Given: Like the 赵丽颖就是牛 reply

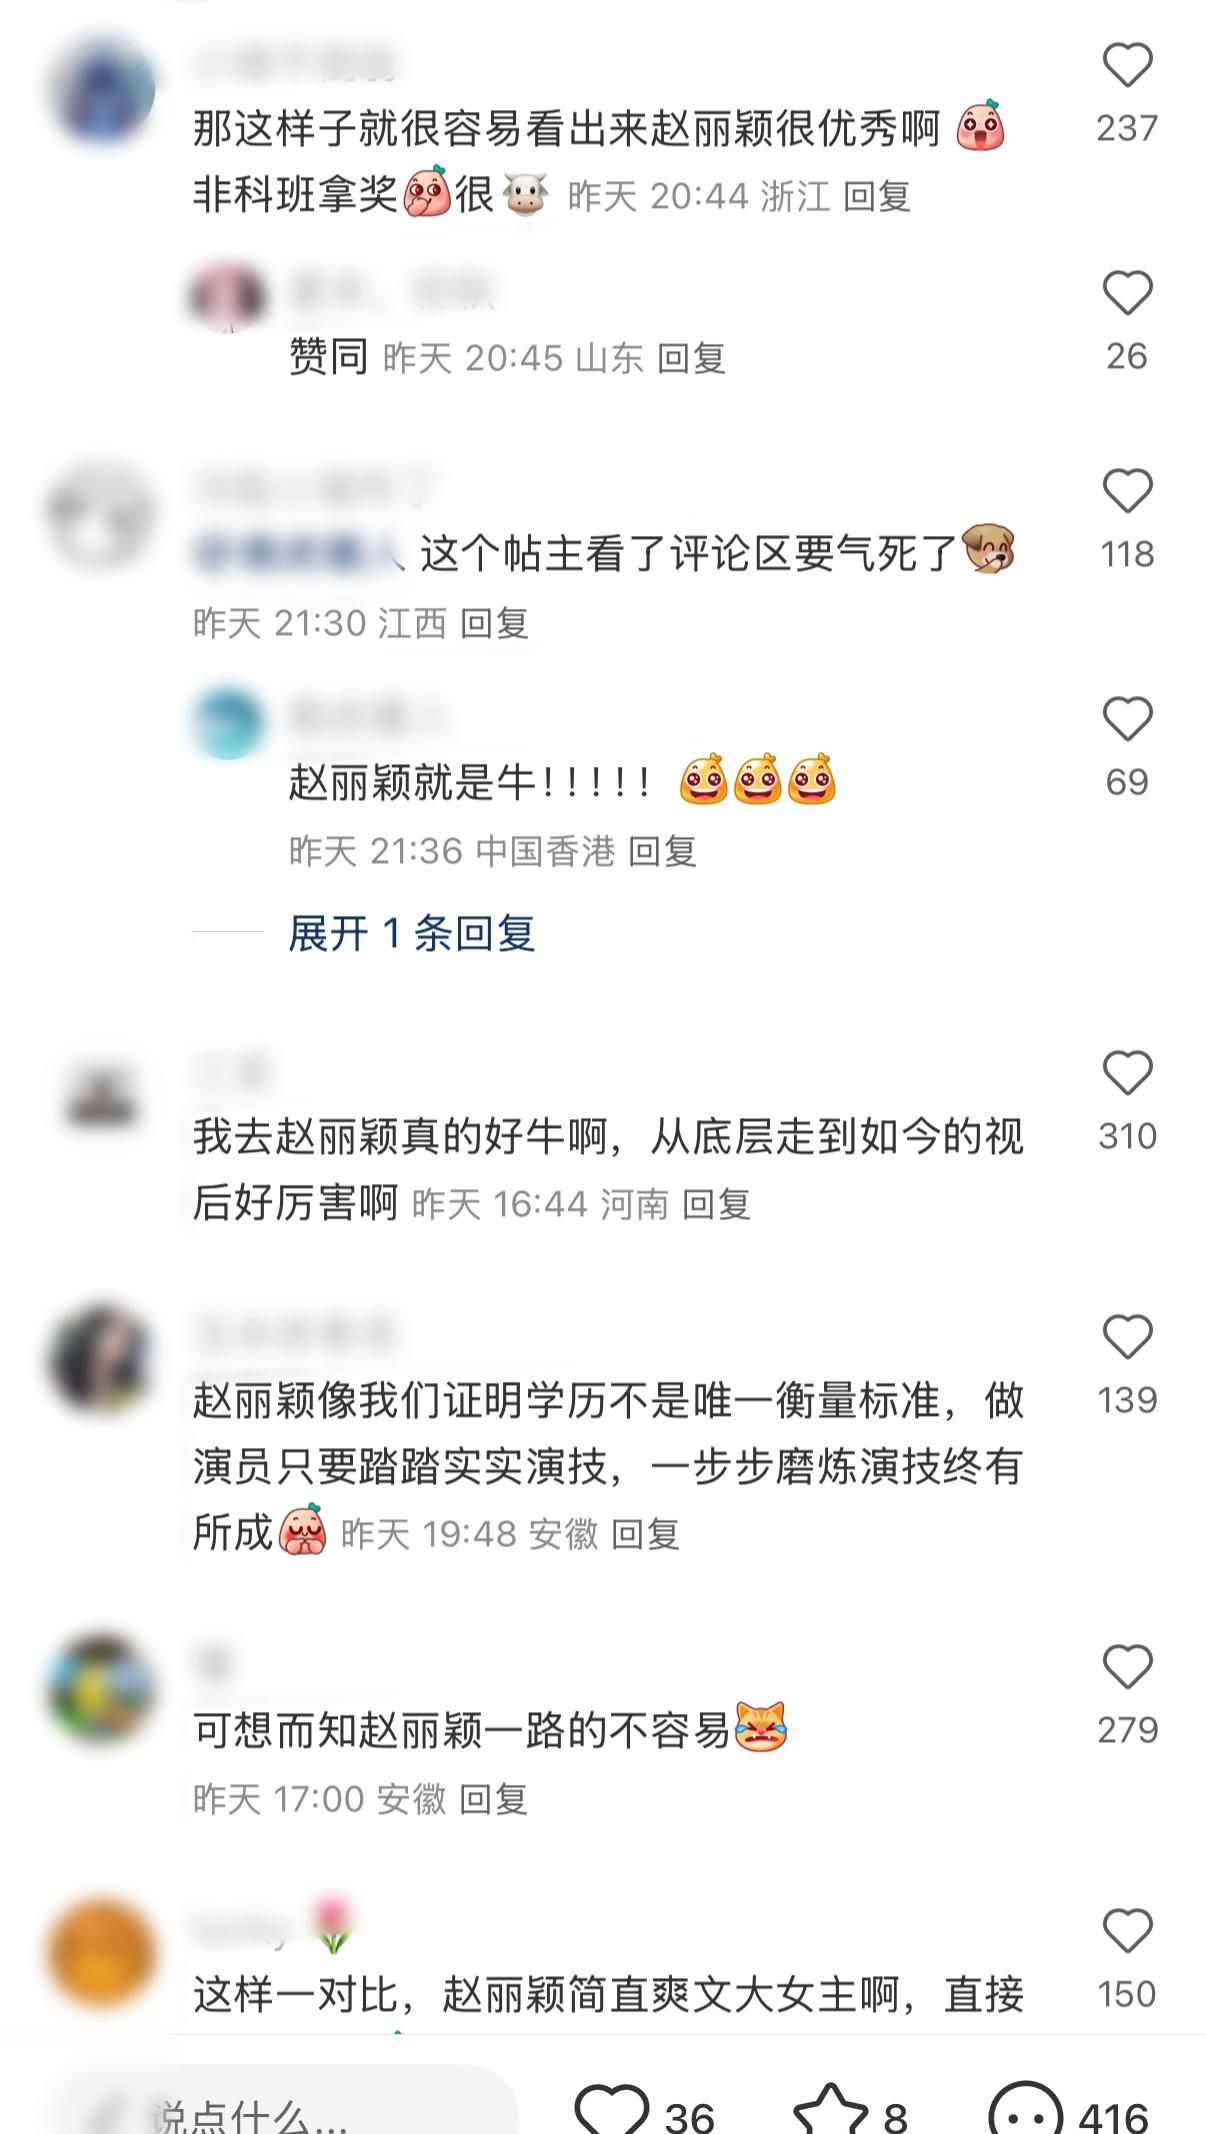Looking at the screenshot, I should pos(1127,720).
